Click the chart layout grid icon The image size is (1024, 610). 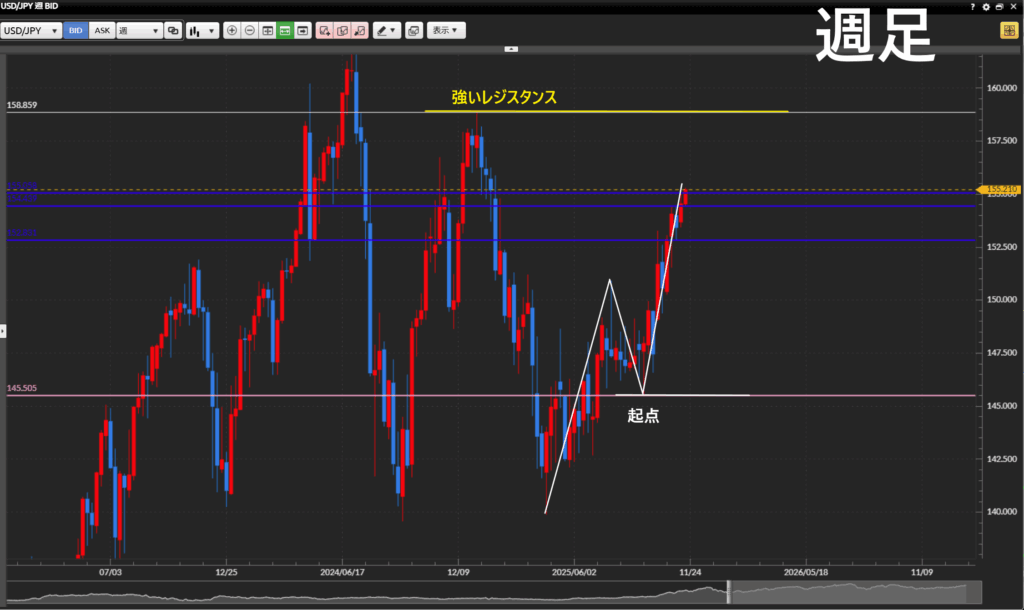tap(267, 31)
